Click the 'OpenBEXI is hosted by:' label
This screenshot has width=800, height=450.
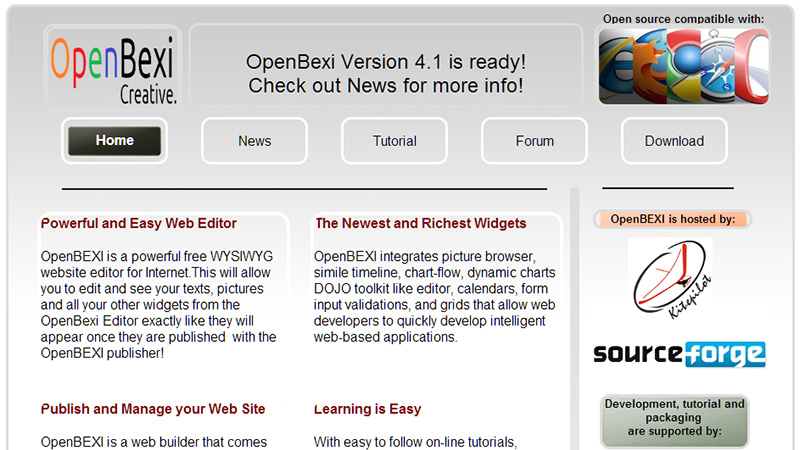pyautogui.click(x=672, y=219)
